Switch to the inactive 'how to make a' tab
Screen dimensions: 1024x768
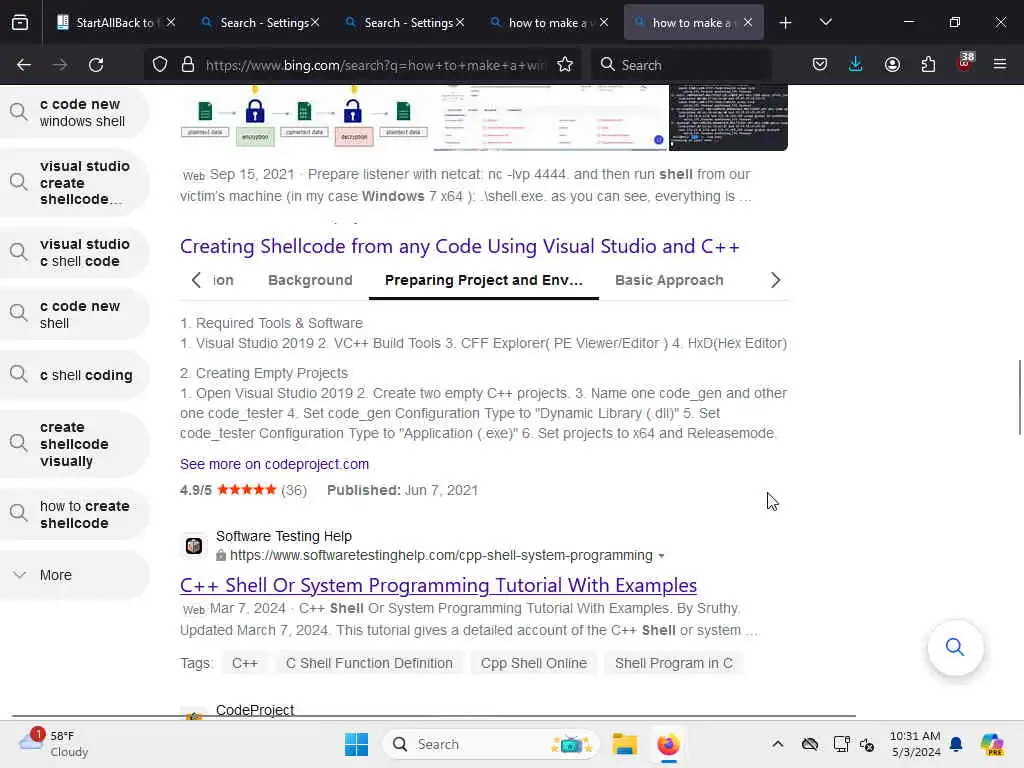point(547,23)
